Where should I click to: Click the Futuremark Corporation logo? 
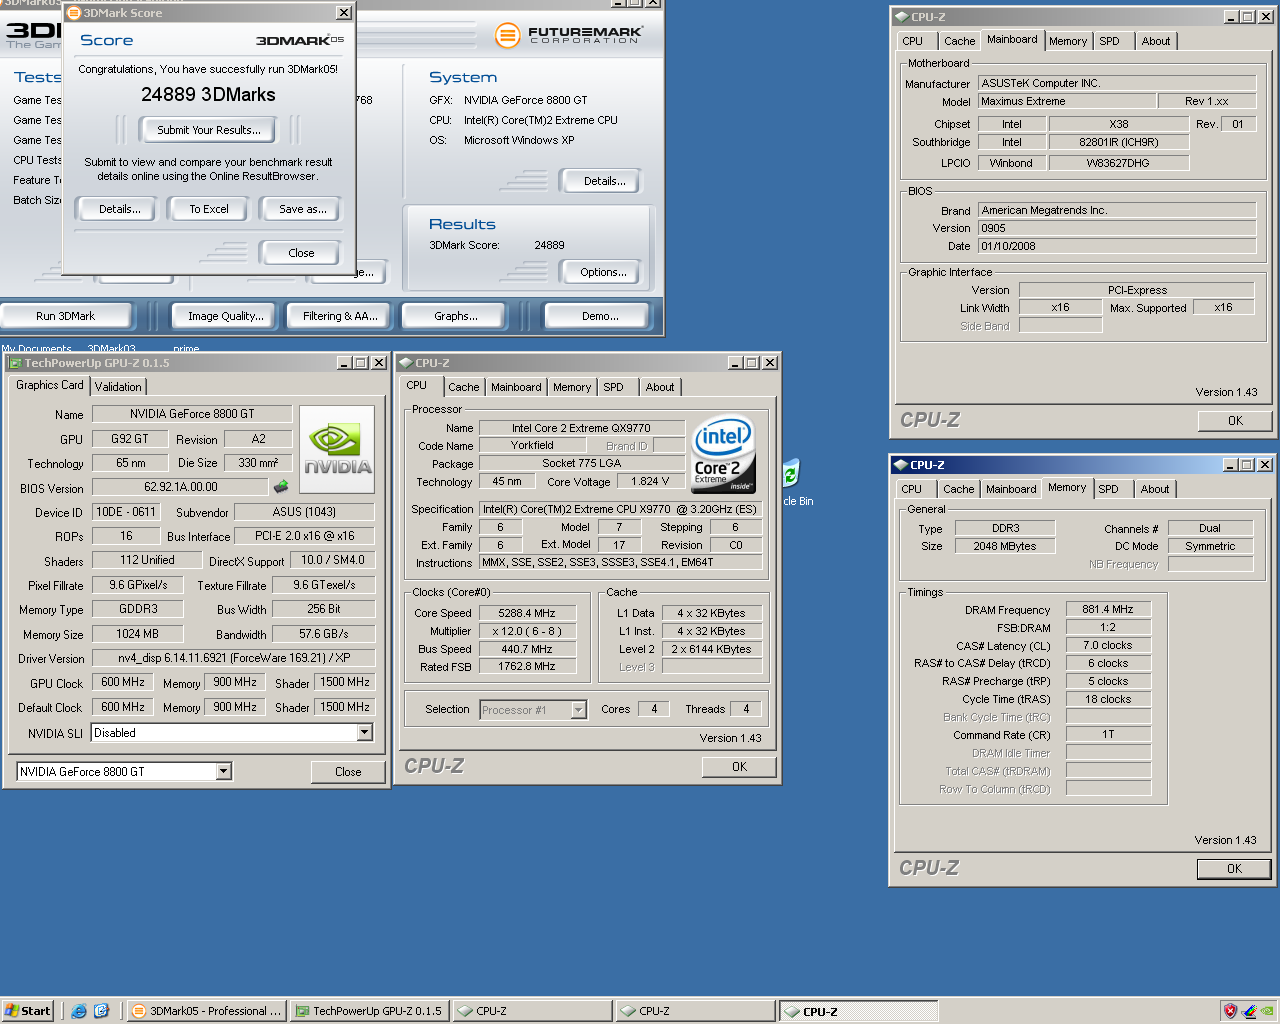pyautogui.click(x=569, y=35)
